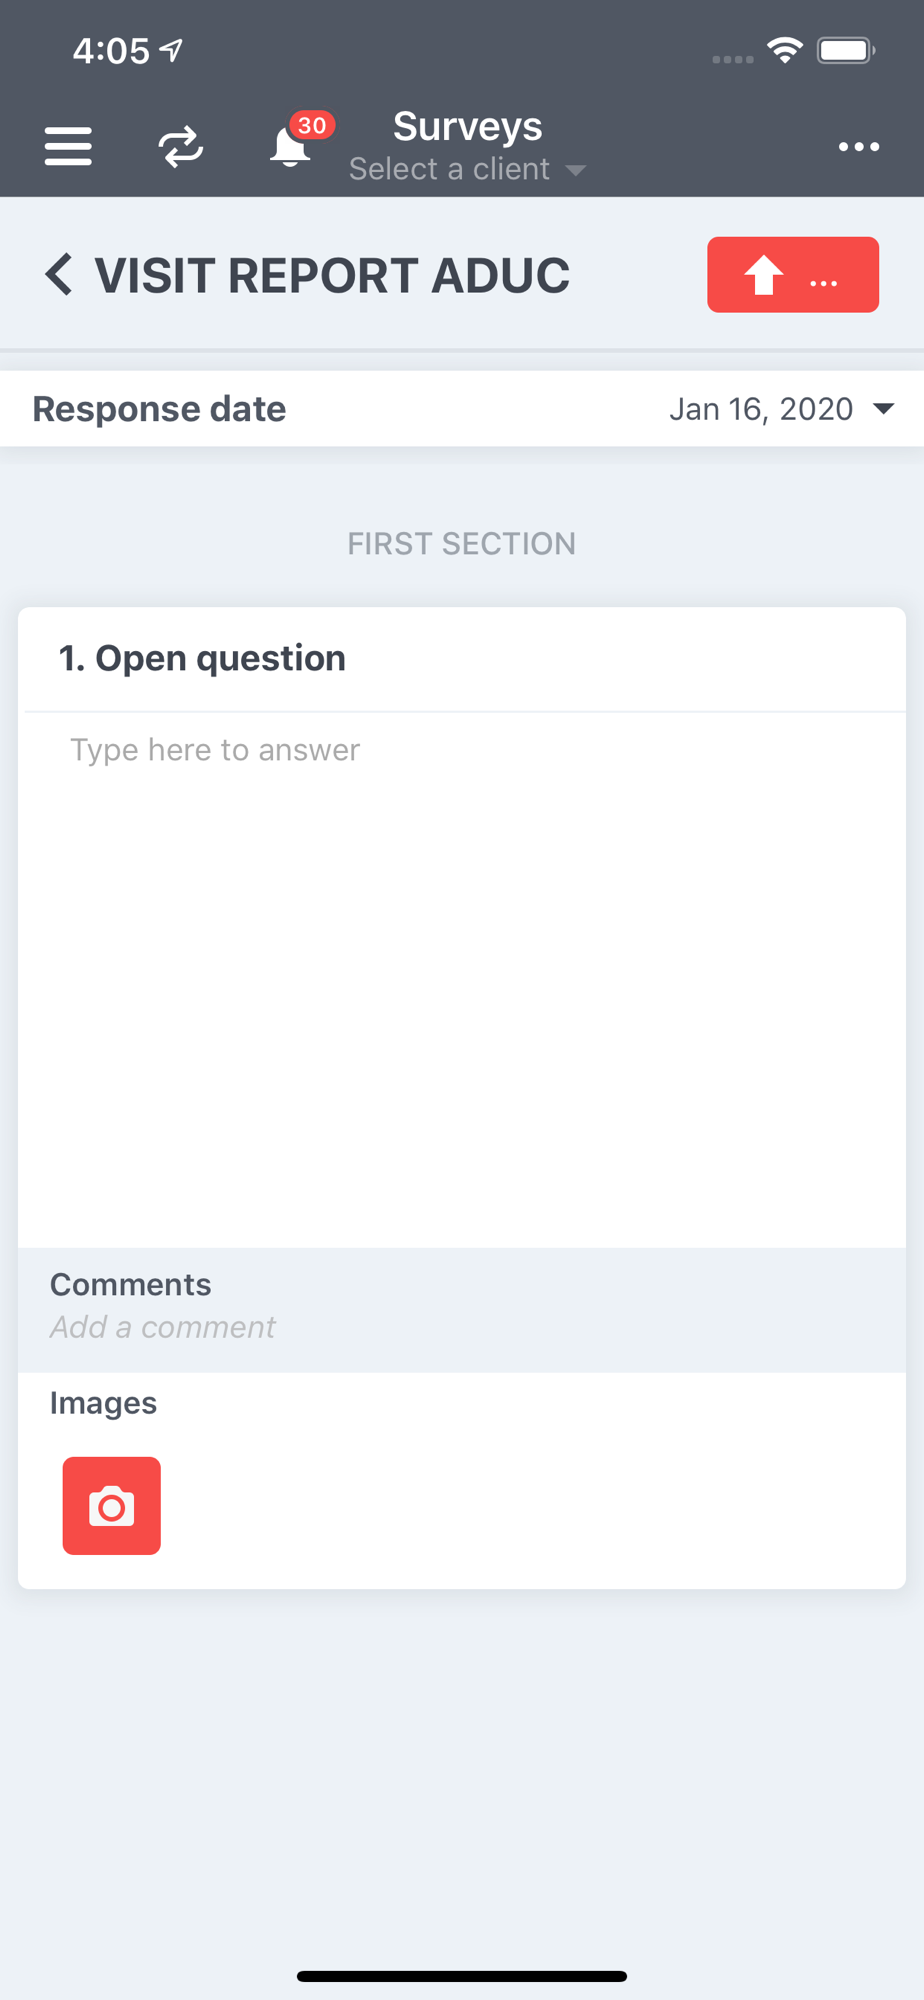This screenshot has height=2000, width=924.
Task: Tap the response date dropdown arrow
Action: 883,409
